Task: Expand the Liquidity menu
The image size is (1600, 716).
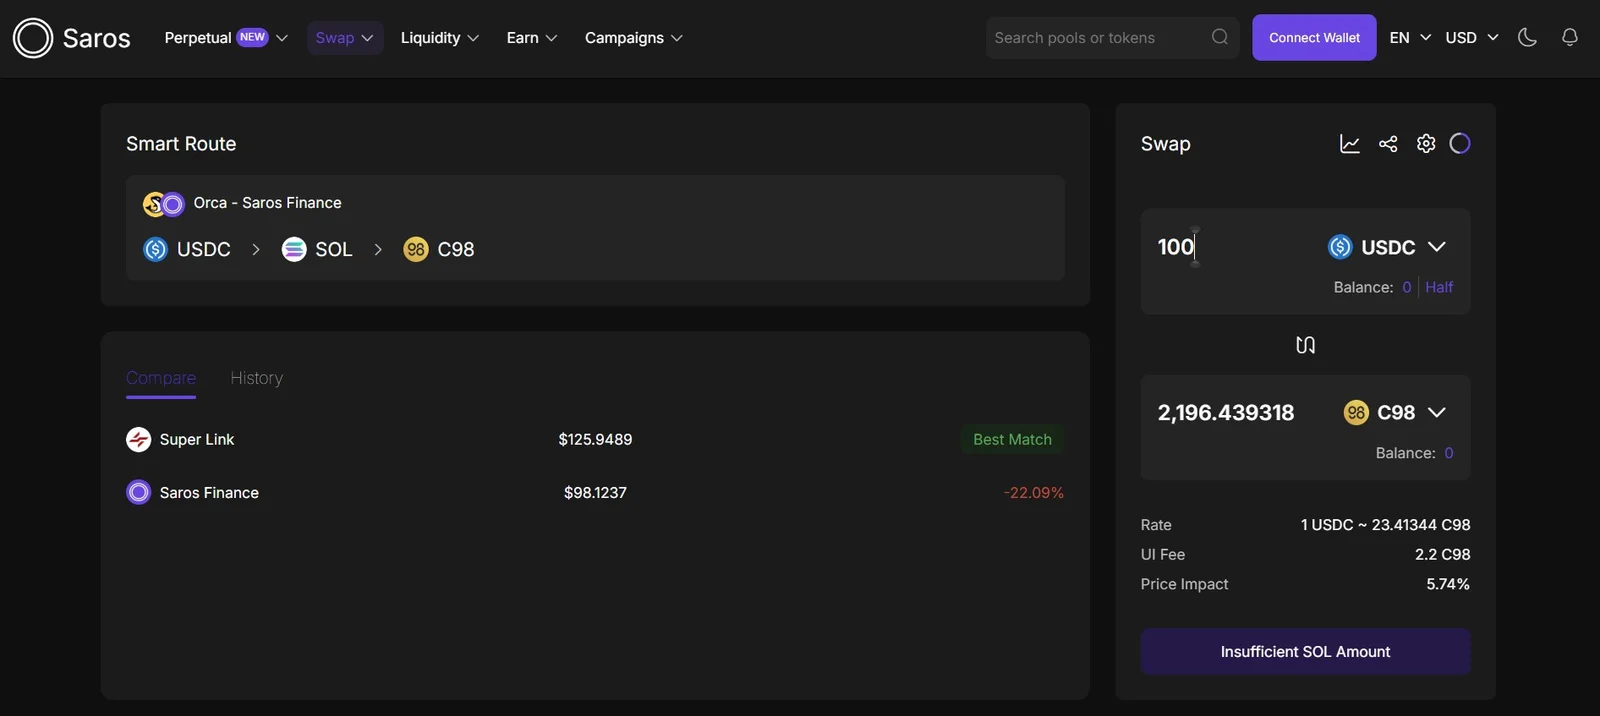Action: click(x=440, y=38)
